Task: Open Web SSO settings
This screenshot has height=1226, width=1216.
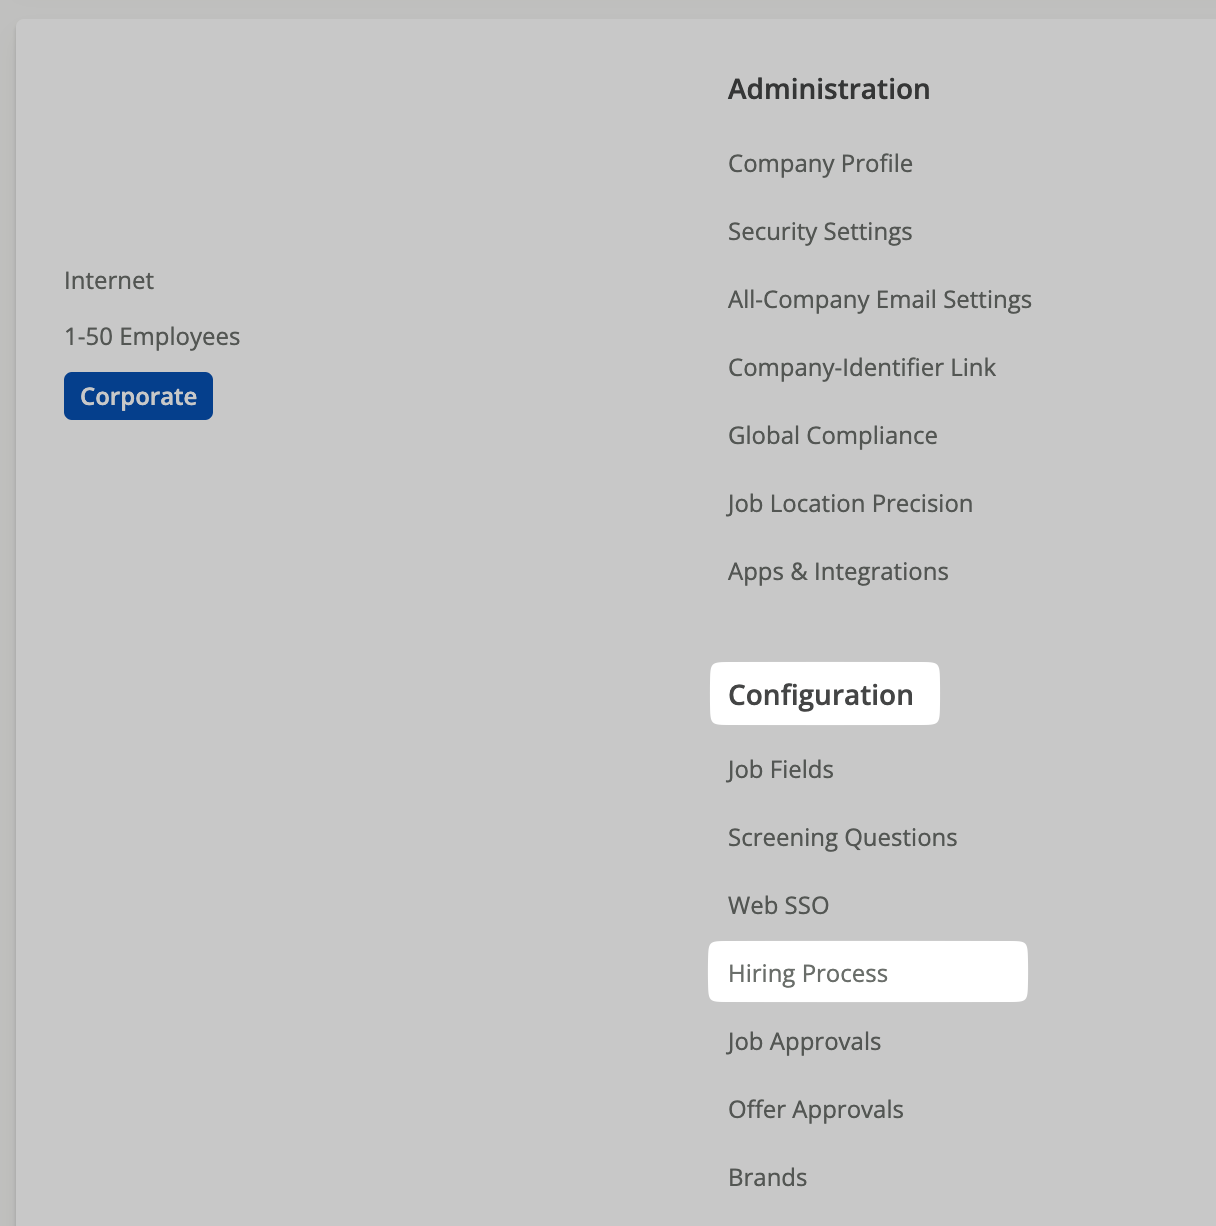Action: (778, 905)
